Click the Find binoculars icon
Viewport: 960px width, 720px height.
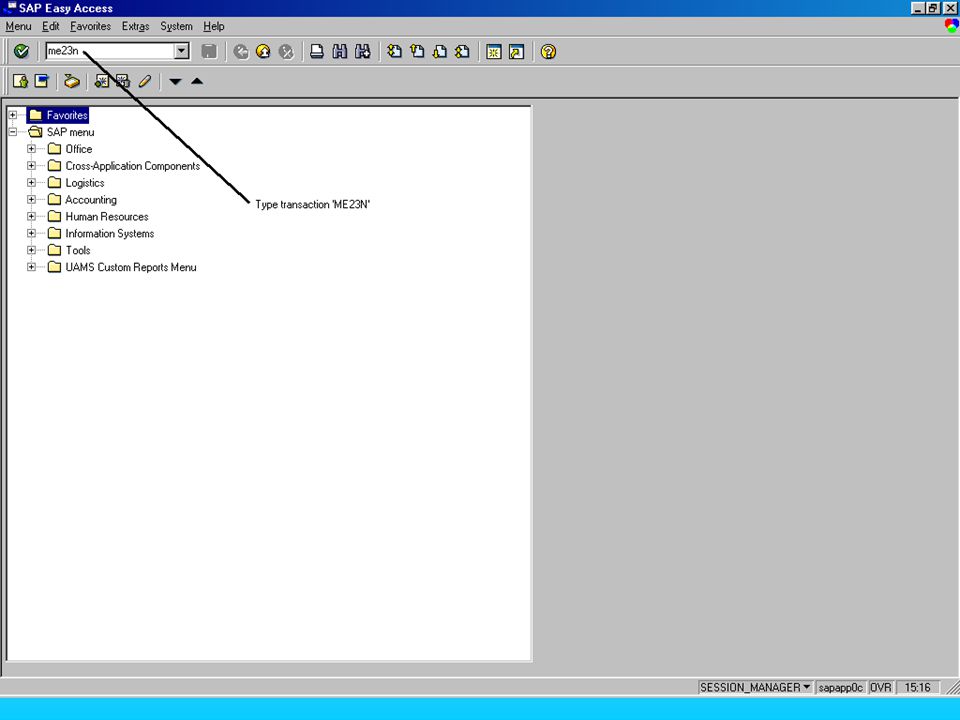pyautogui.click(x=340, y=51)
